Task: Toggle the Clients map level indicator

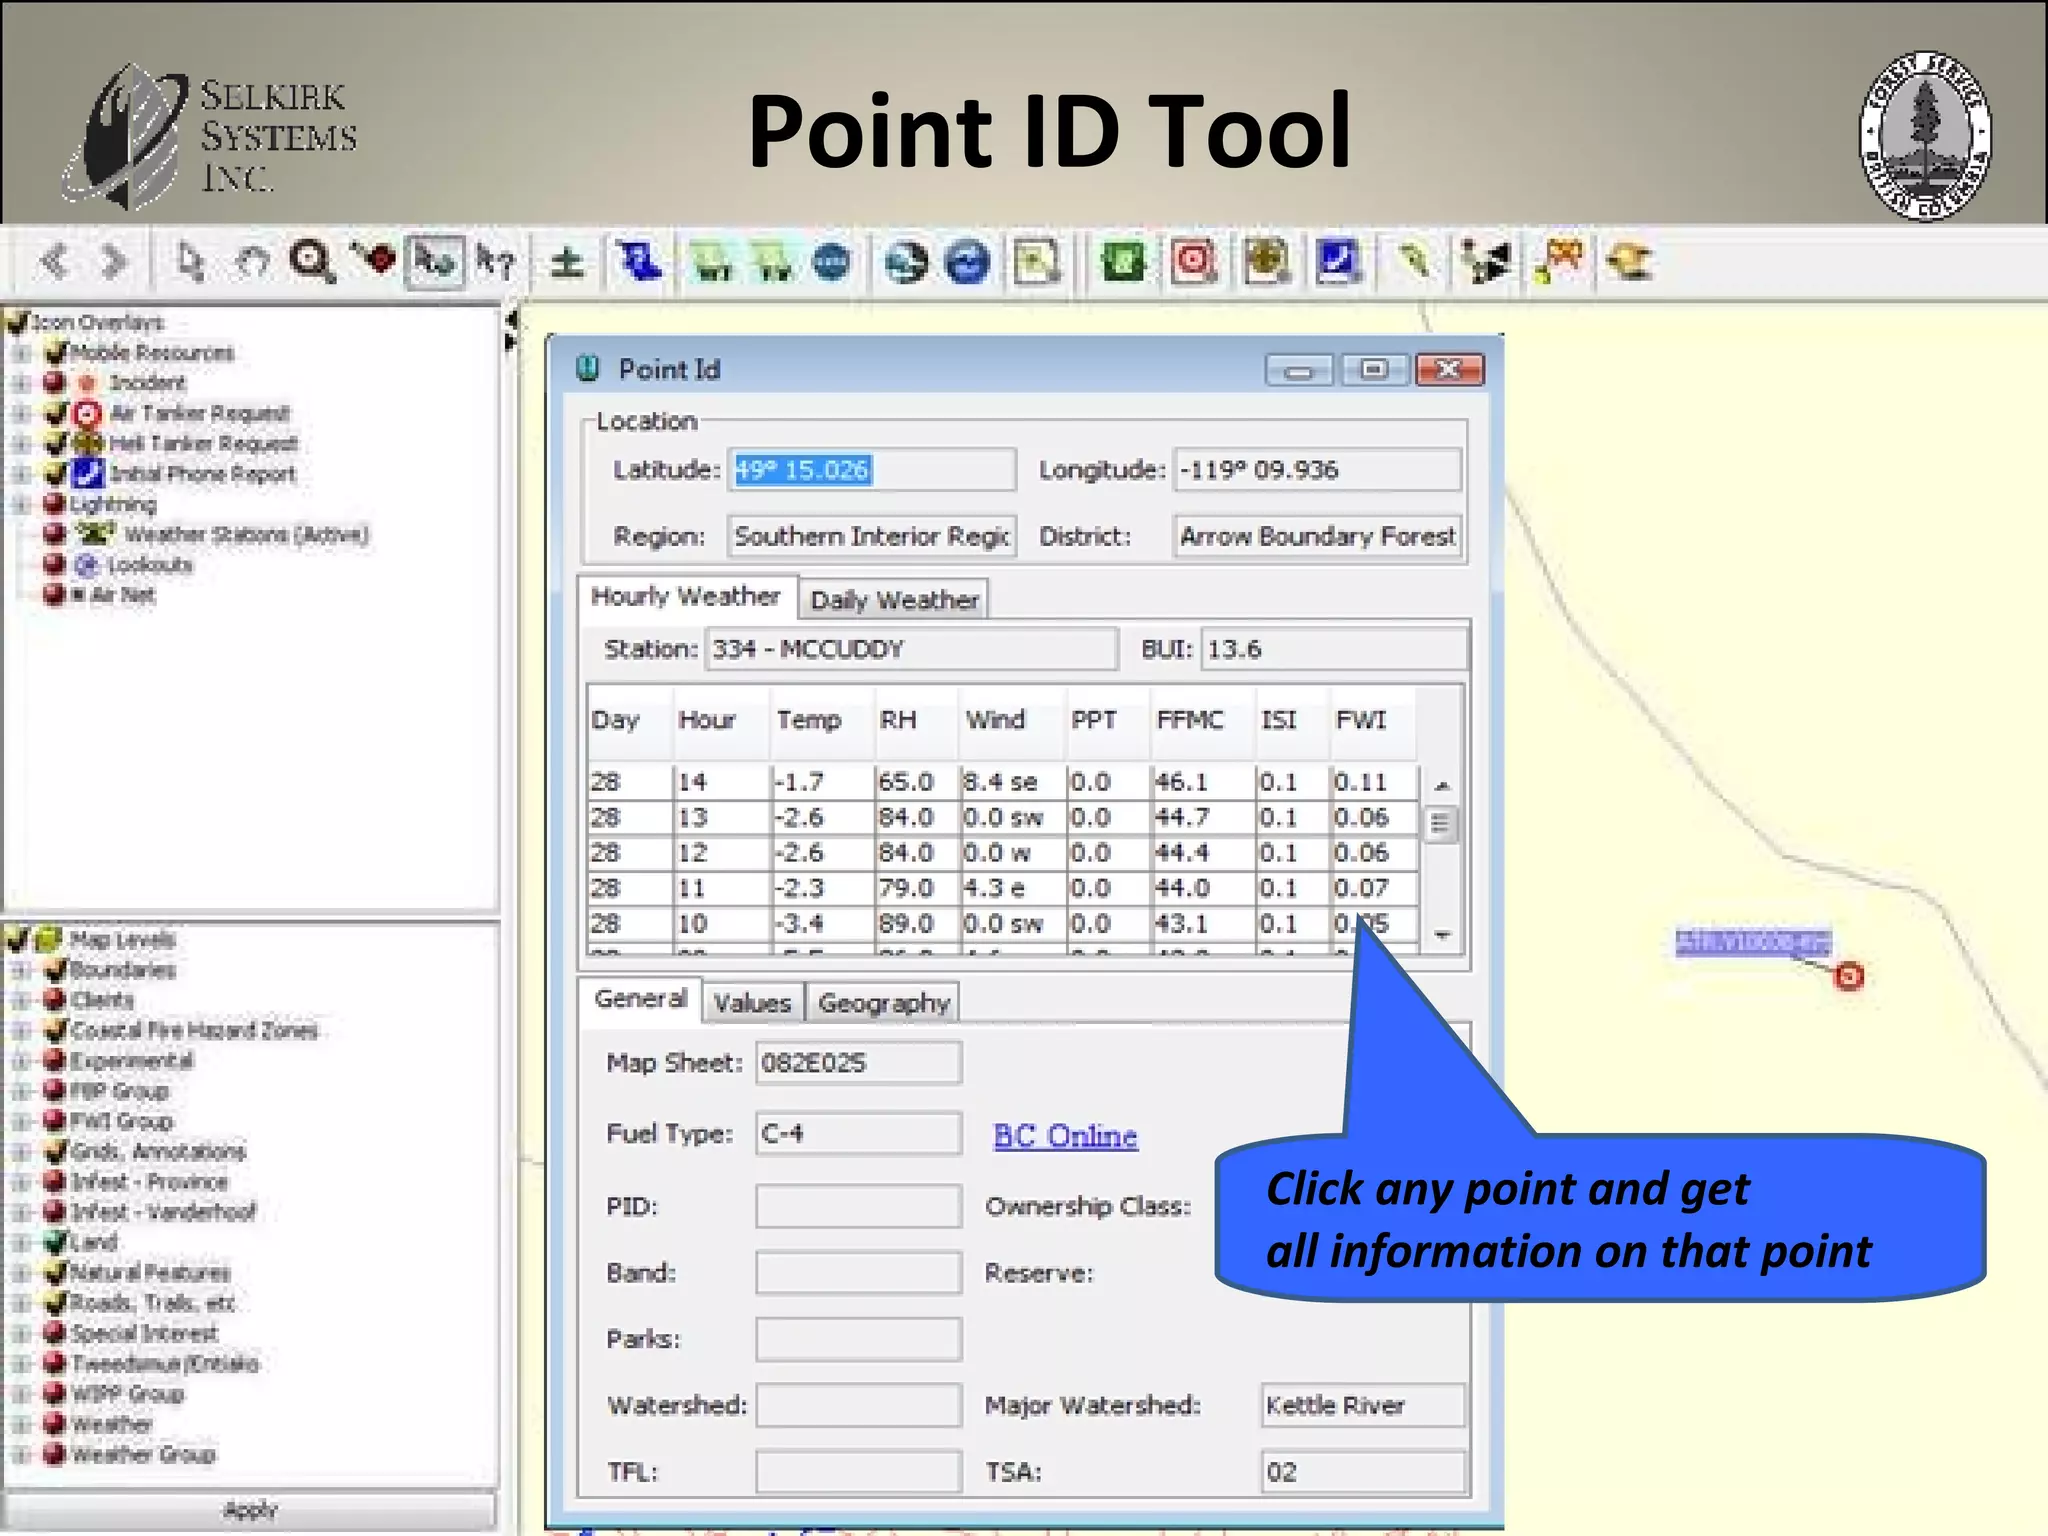Action: coord(55,999)
